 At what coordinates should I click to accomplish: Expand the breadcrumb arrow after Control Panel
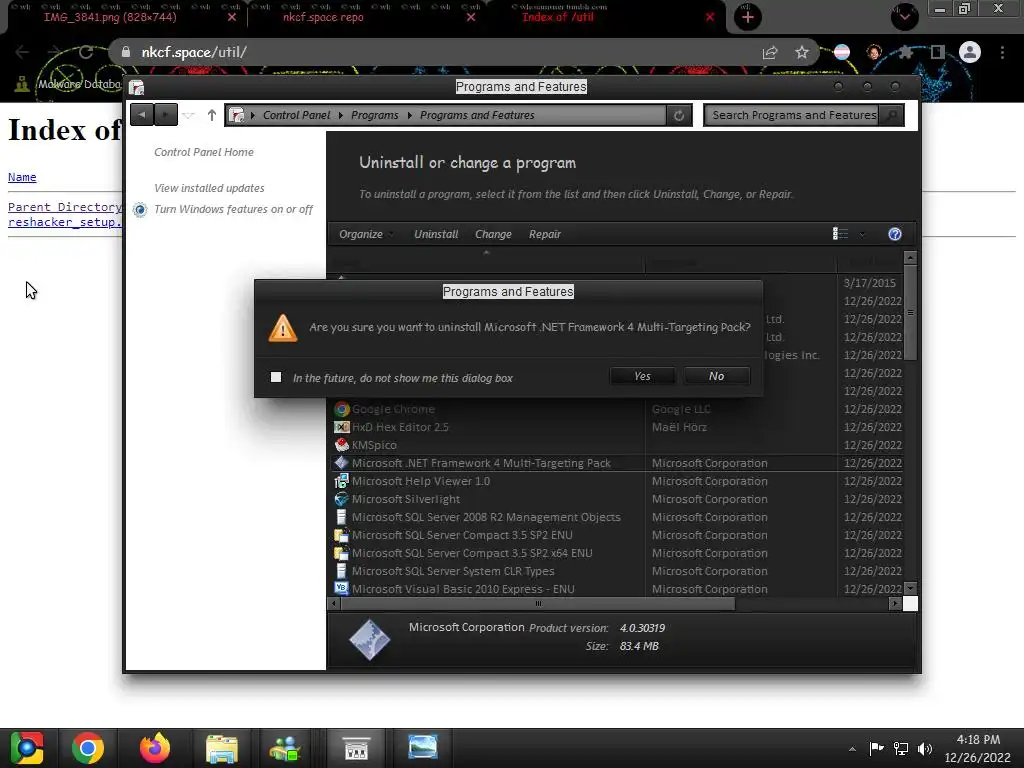pos(341,115)
